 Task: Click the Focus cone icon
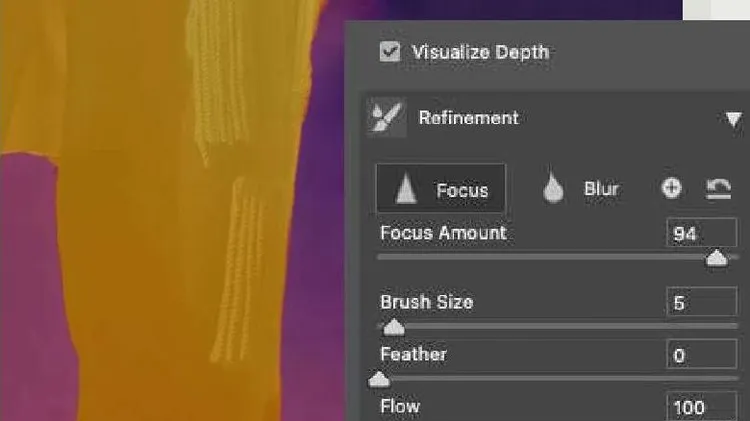[406, 188]
